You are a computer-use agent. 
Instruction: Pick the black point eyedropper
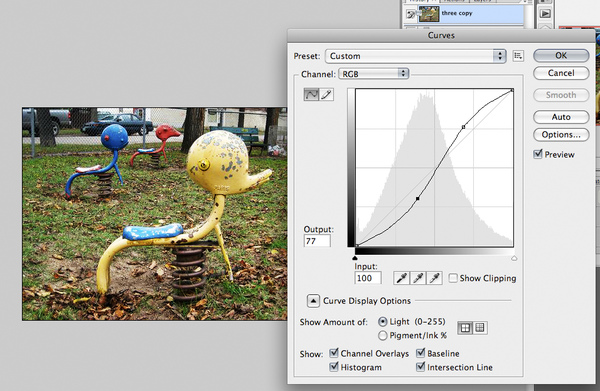401,278
